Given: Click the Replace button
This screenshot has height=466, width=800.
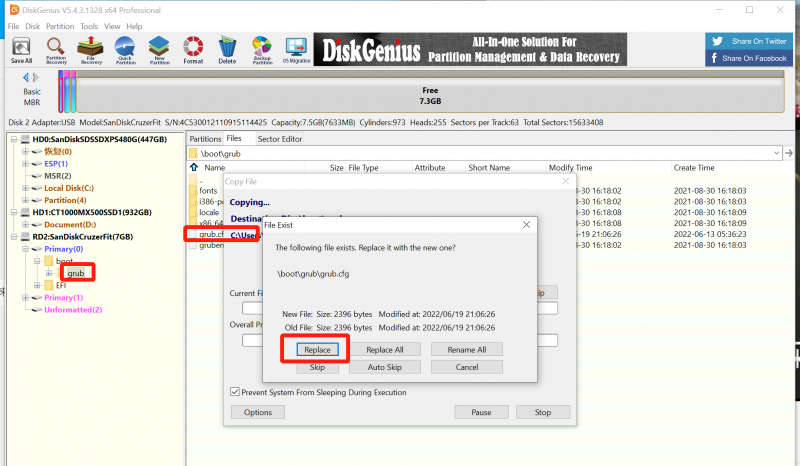Looking at the screenshot, I should point(317,350).
